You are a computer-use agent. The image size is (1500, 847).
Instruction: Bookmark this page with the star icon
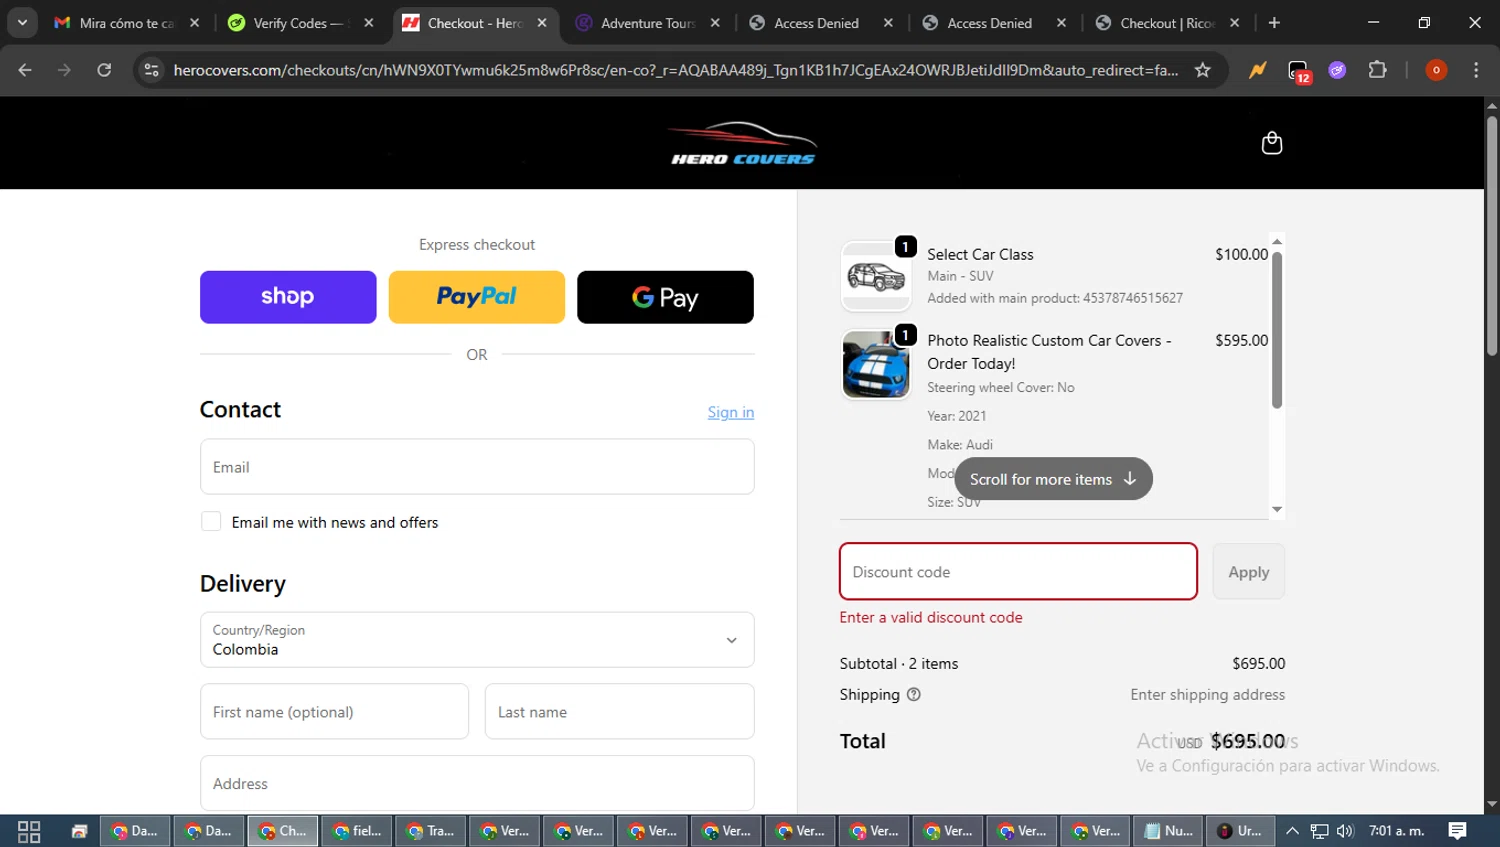1202,70
